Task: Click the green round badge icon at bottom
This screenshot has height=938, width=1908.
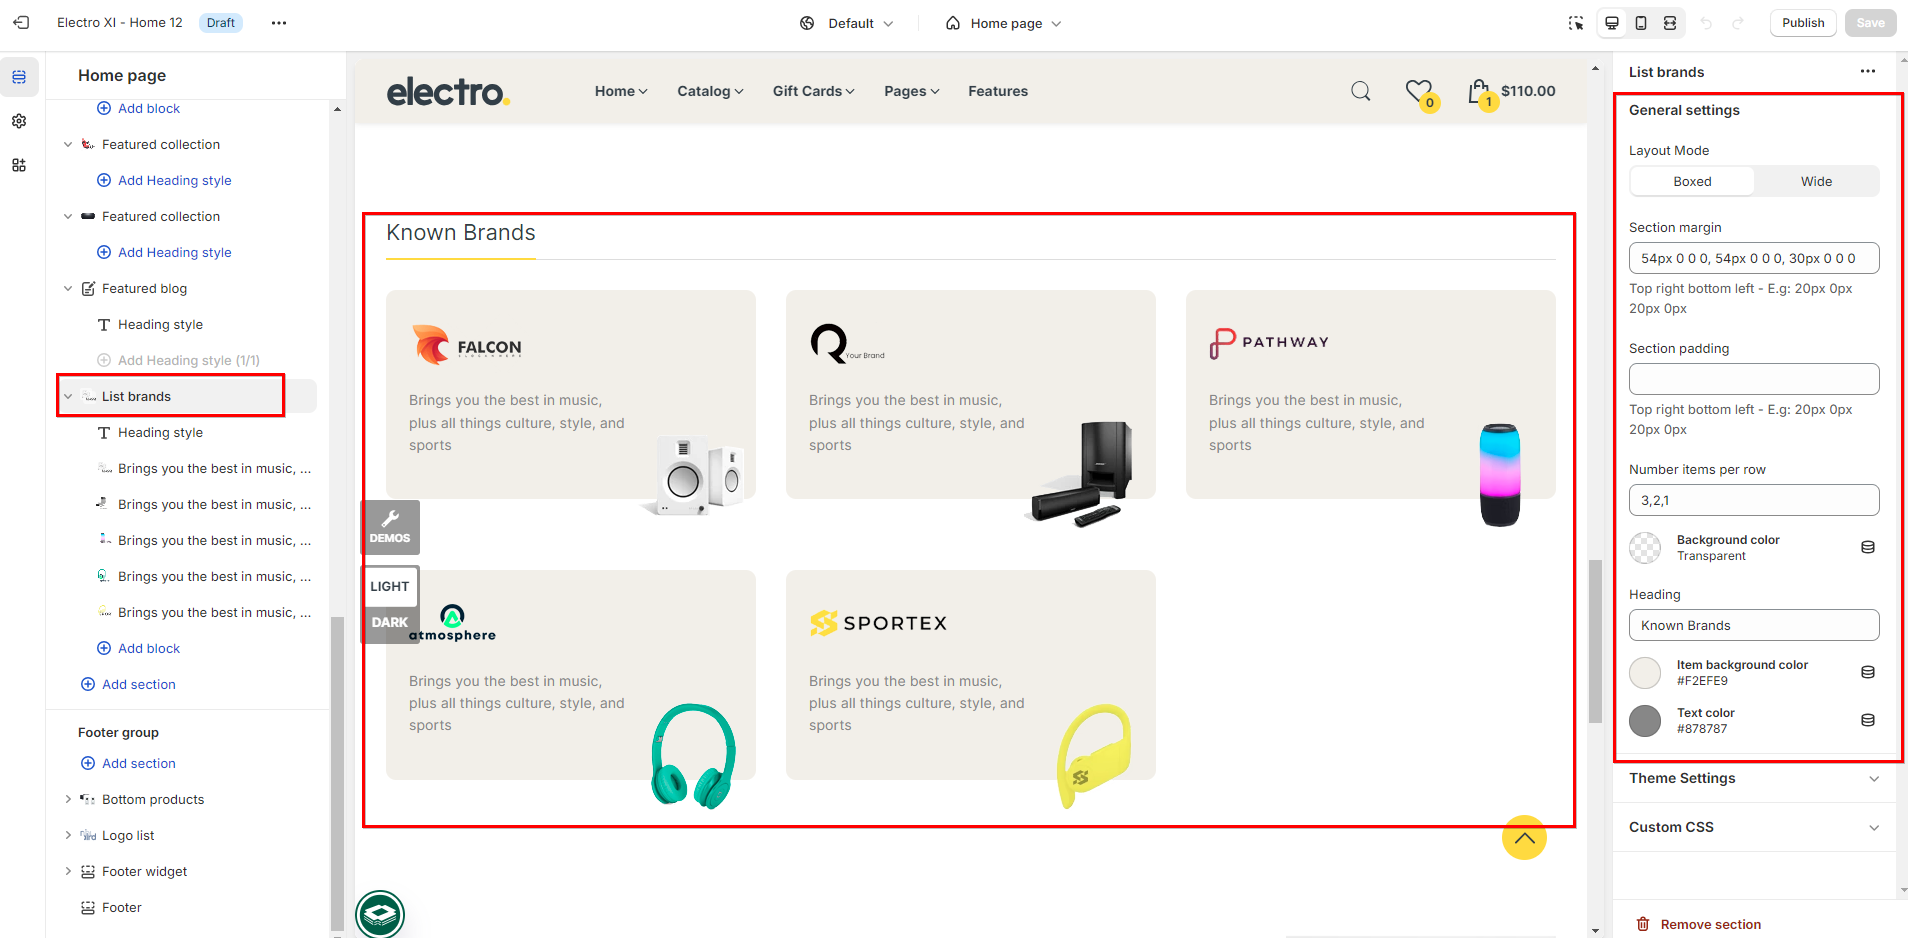Action: (x=380, y=914)
